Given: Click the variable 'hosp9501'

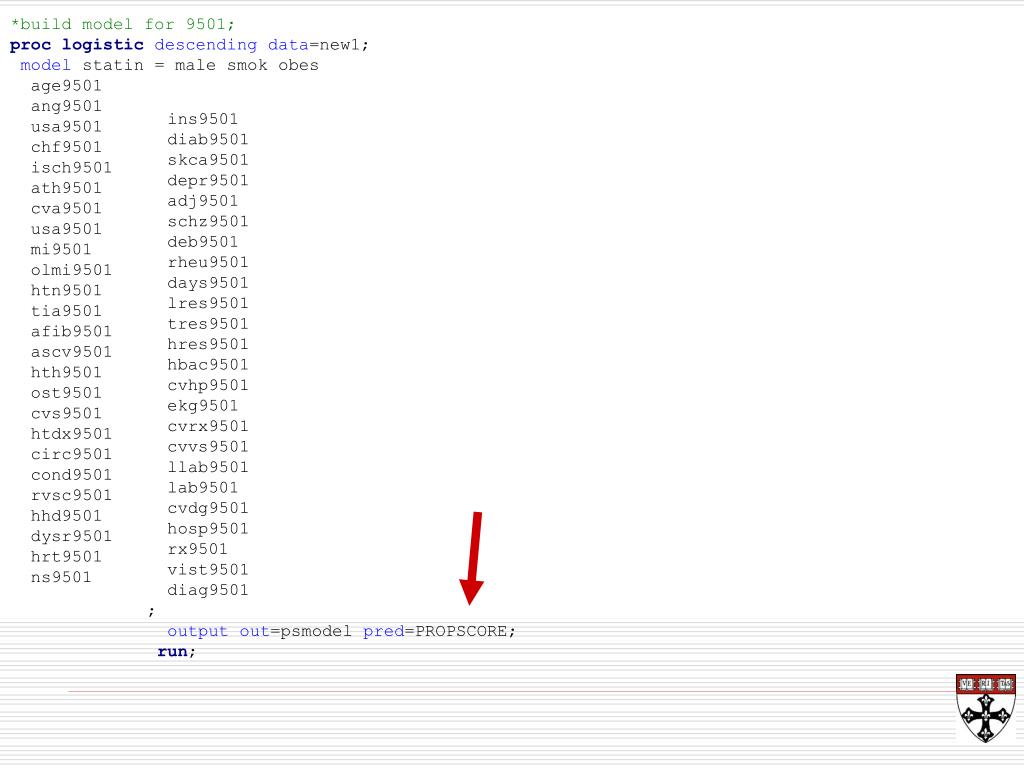Looking at the screenshot, I should [208, 528].
